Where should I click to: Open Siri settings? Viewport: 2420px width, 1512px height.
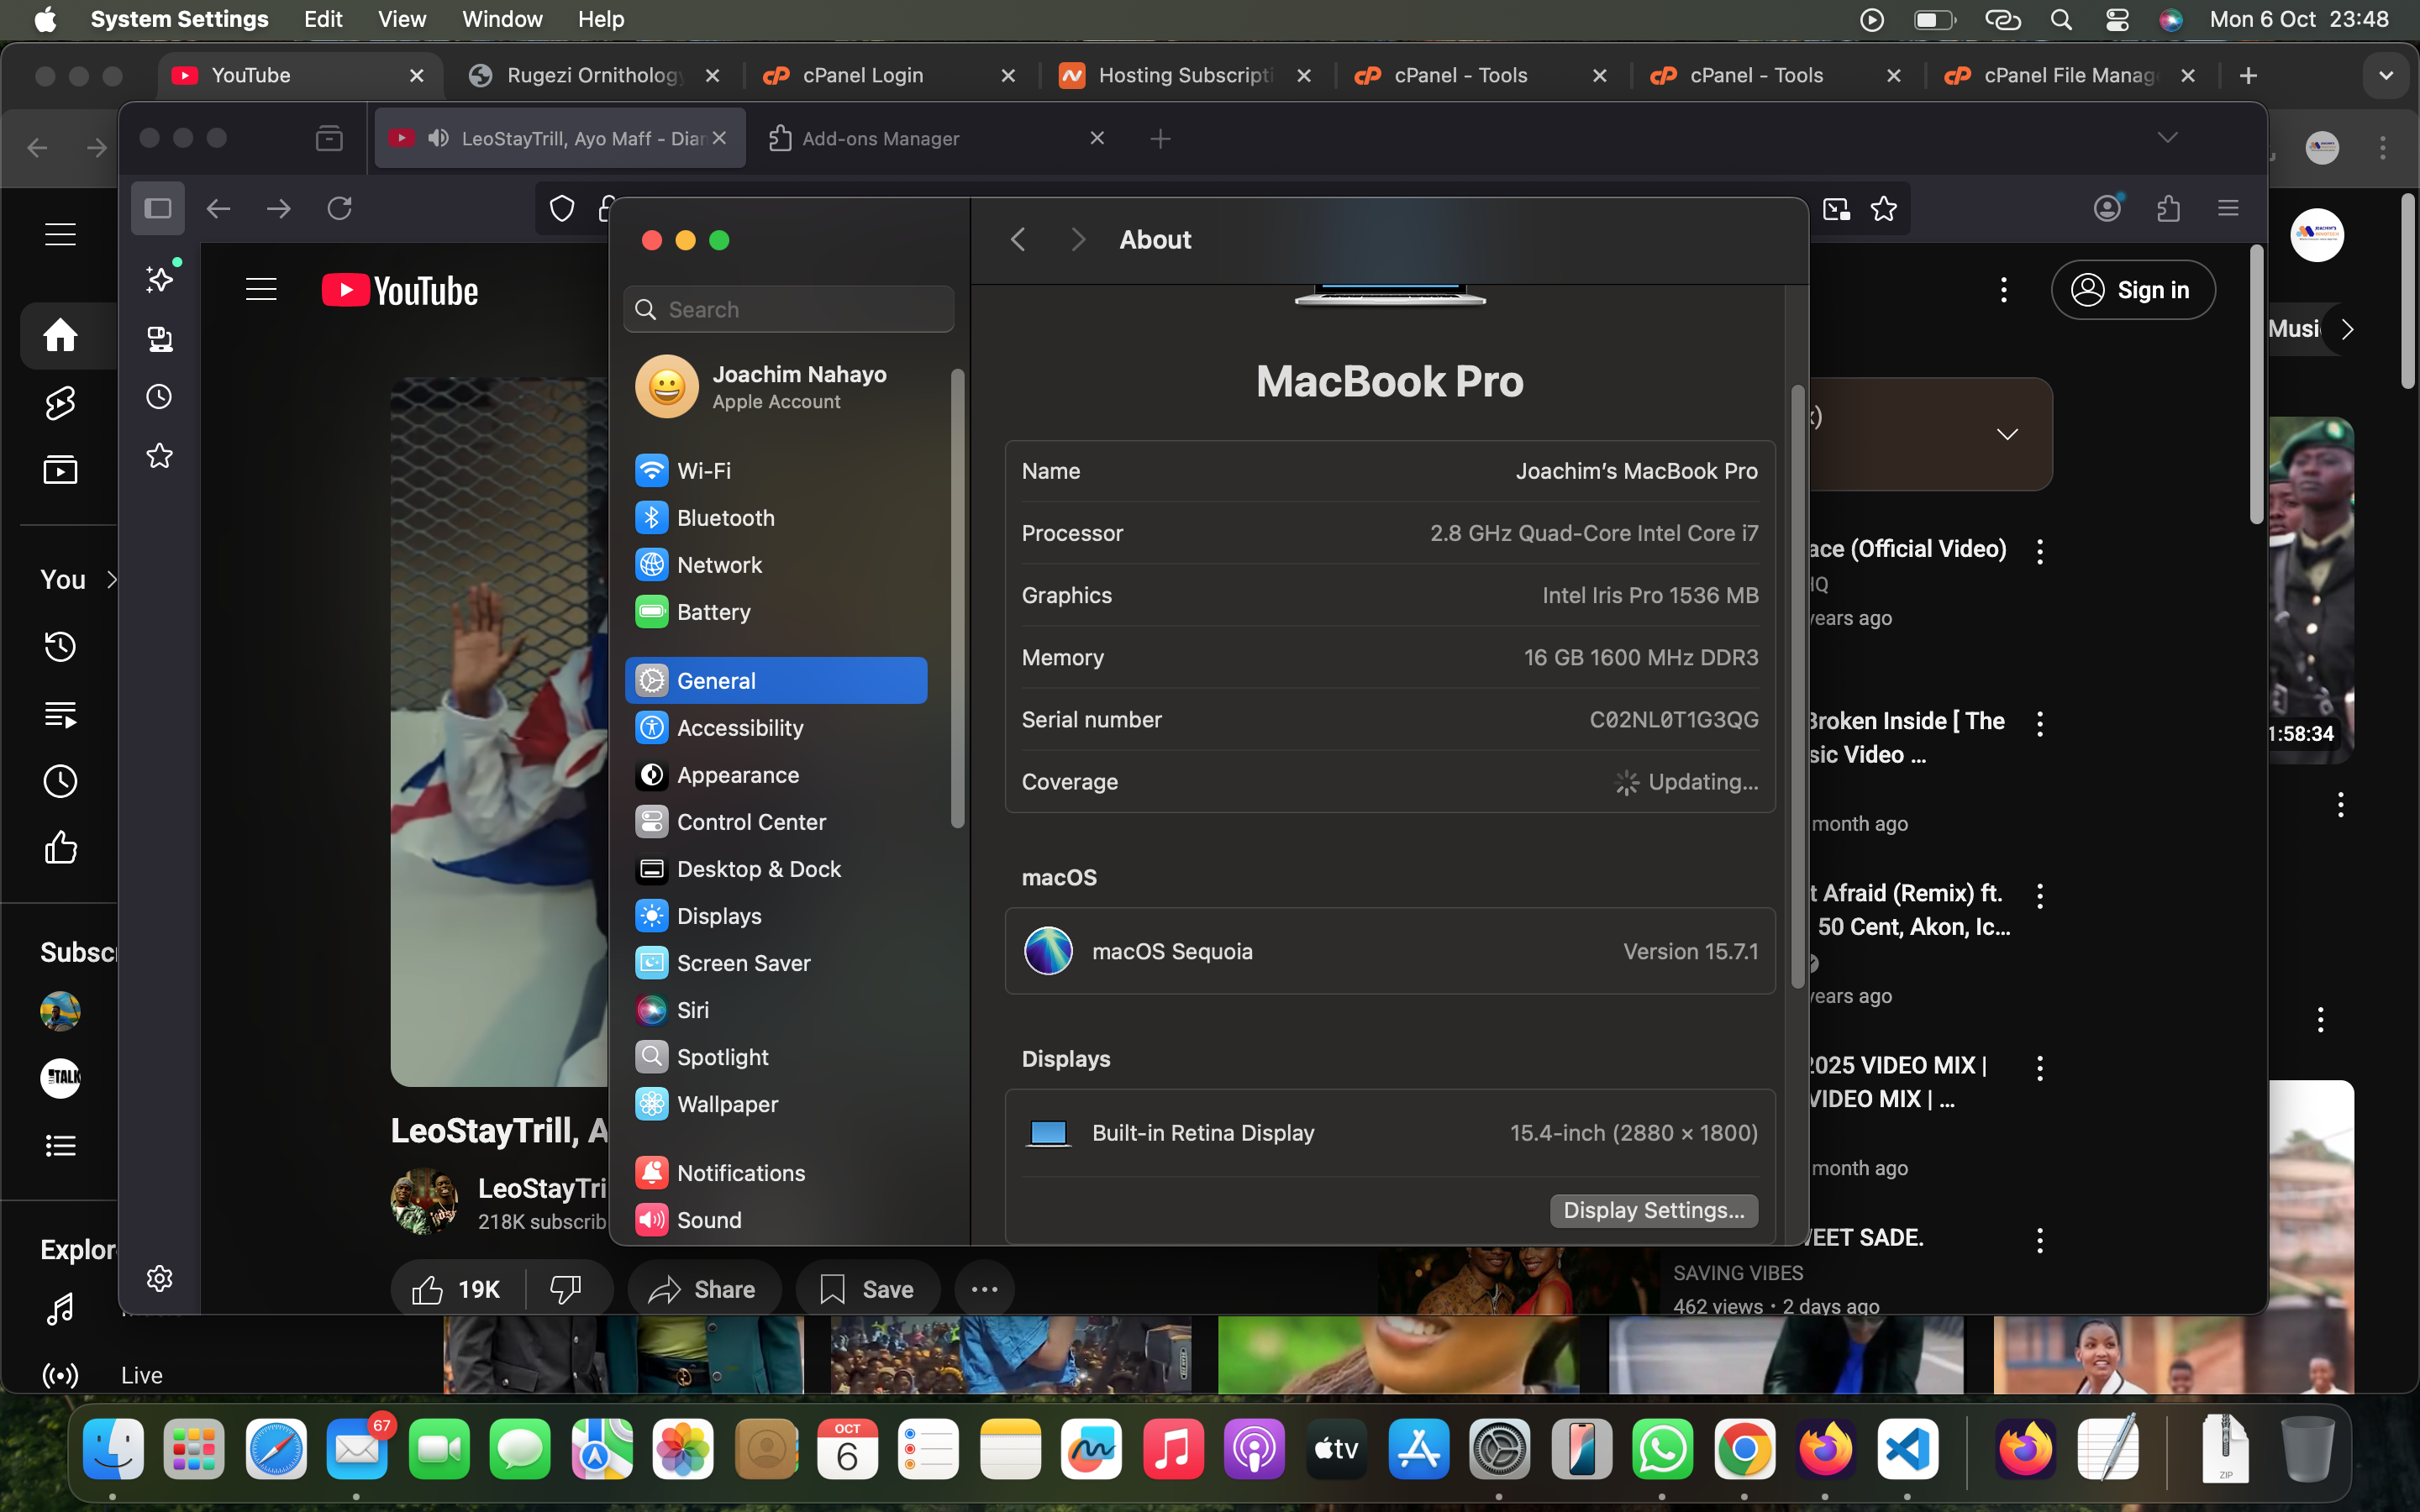pos(692,1010)
